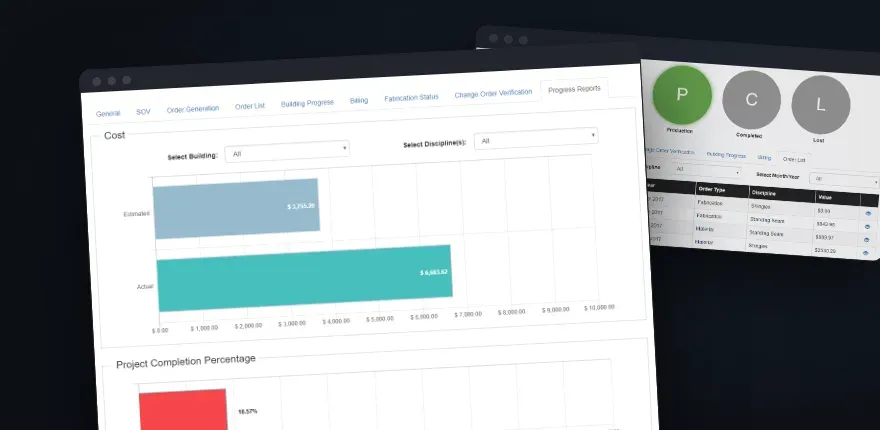Click the $ 3,755.29 bar label

coord(301,206)
